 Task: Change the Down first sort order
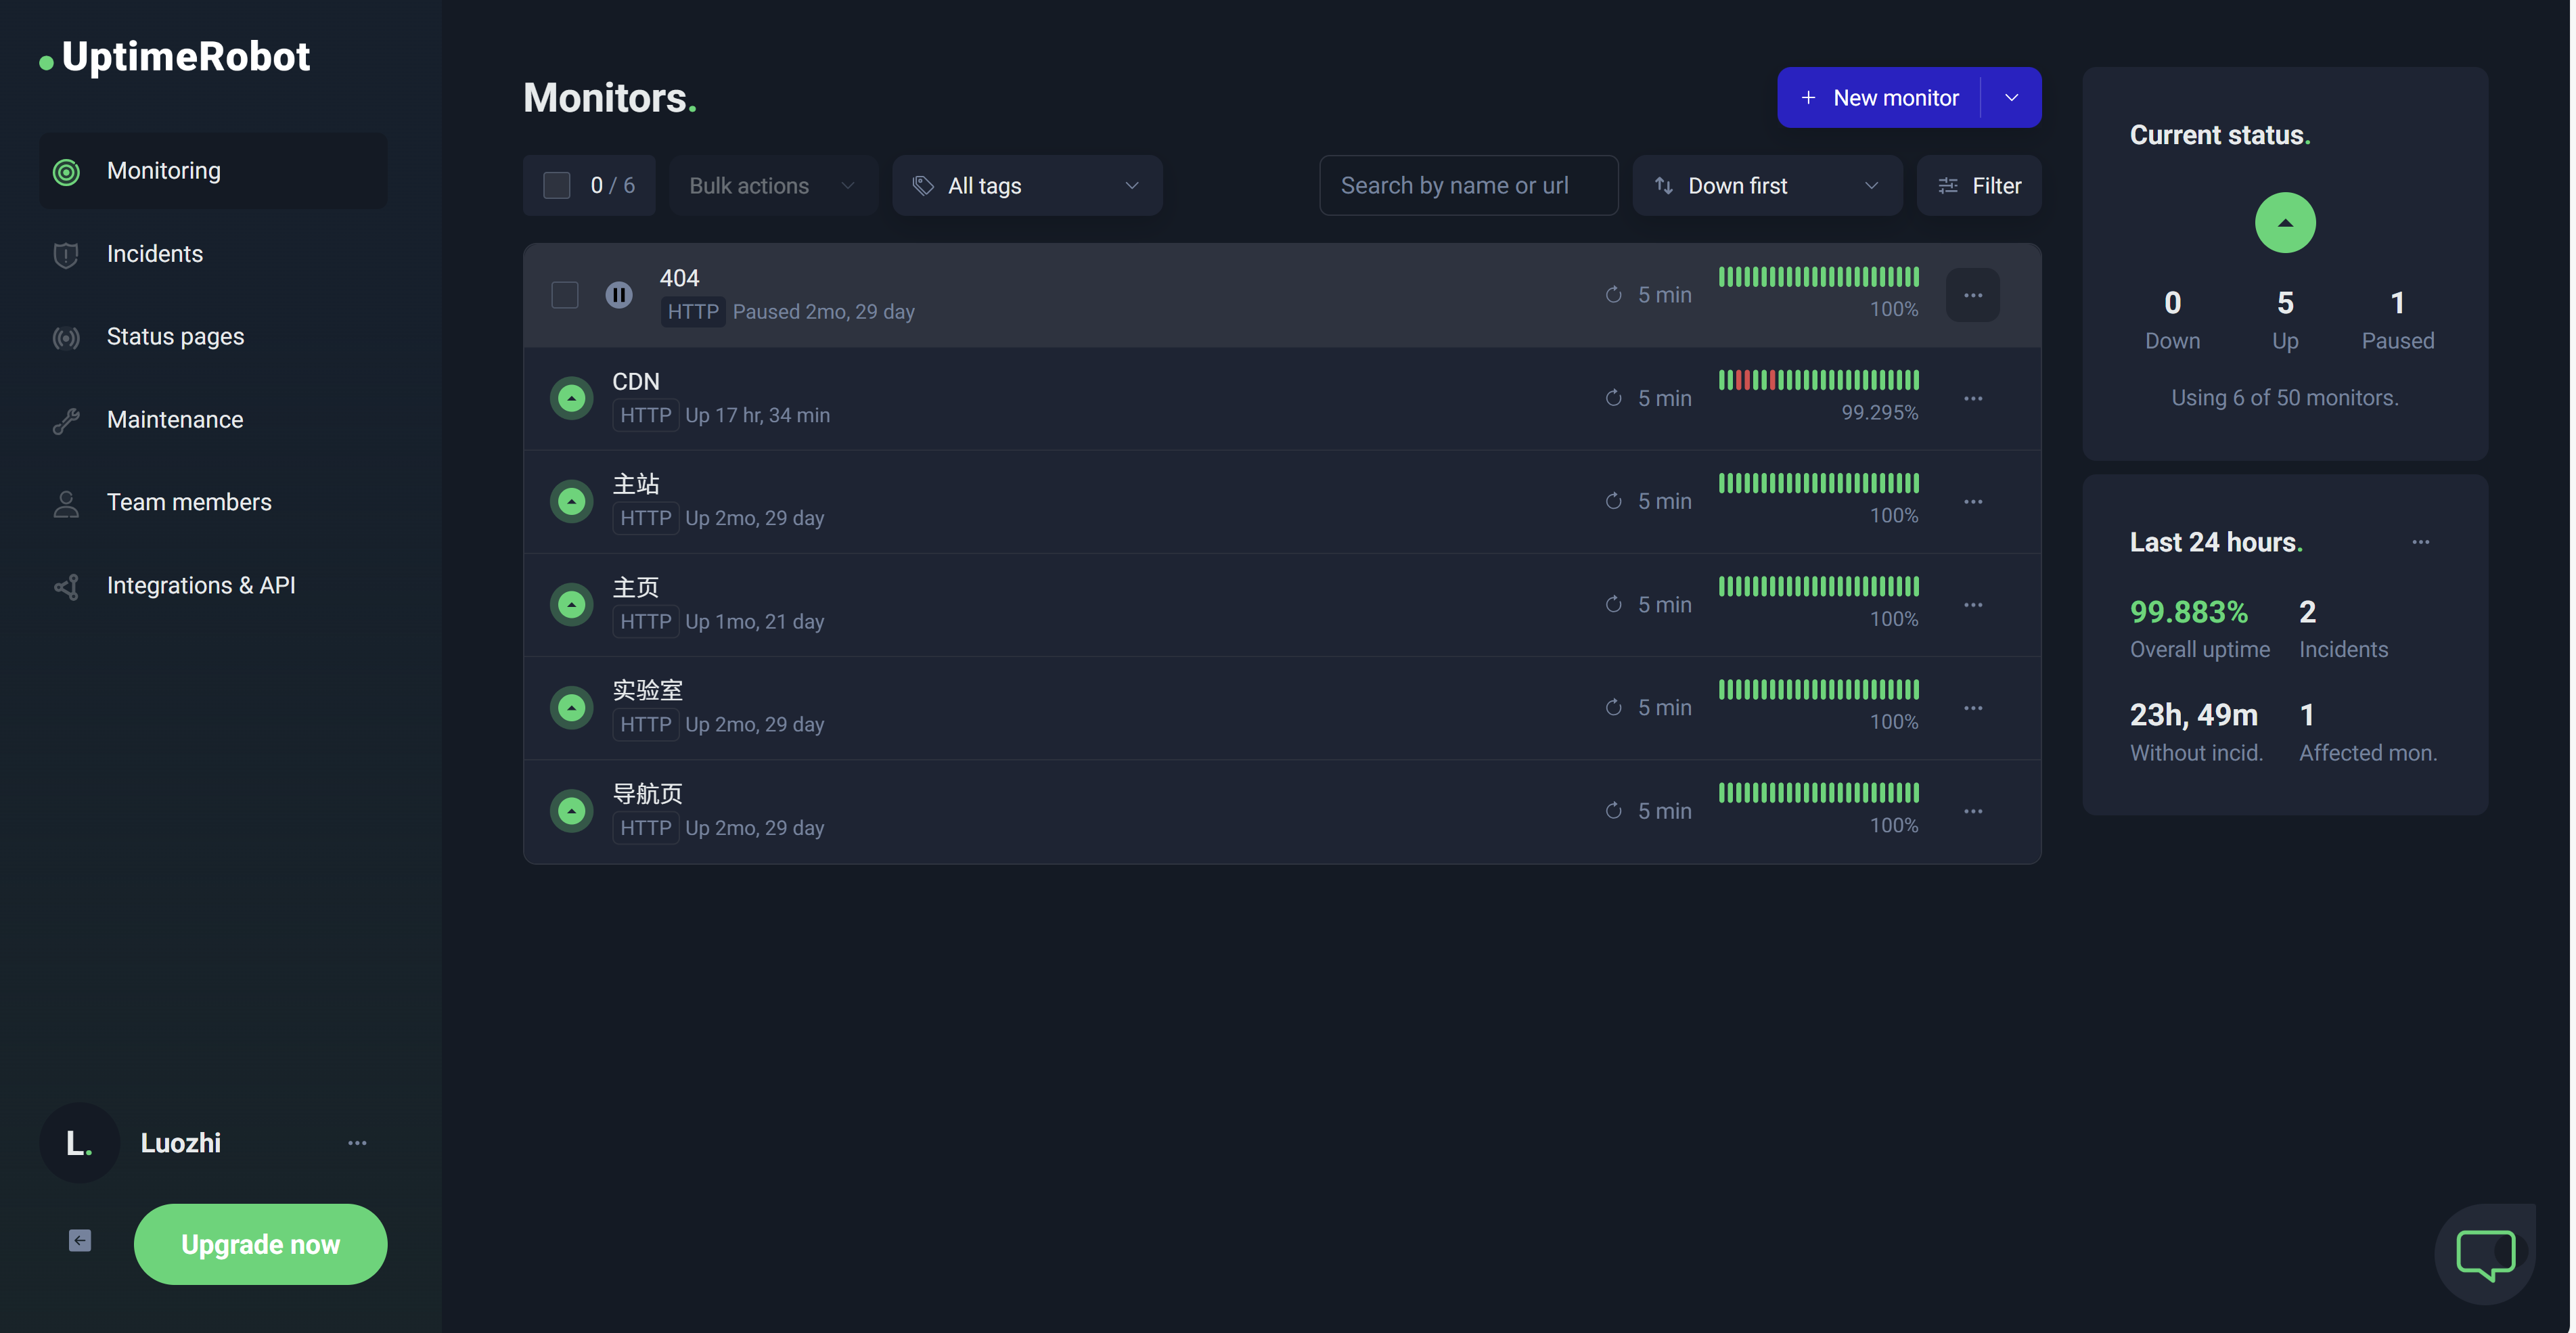(1766, 186)
